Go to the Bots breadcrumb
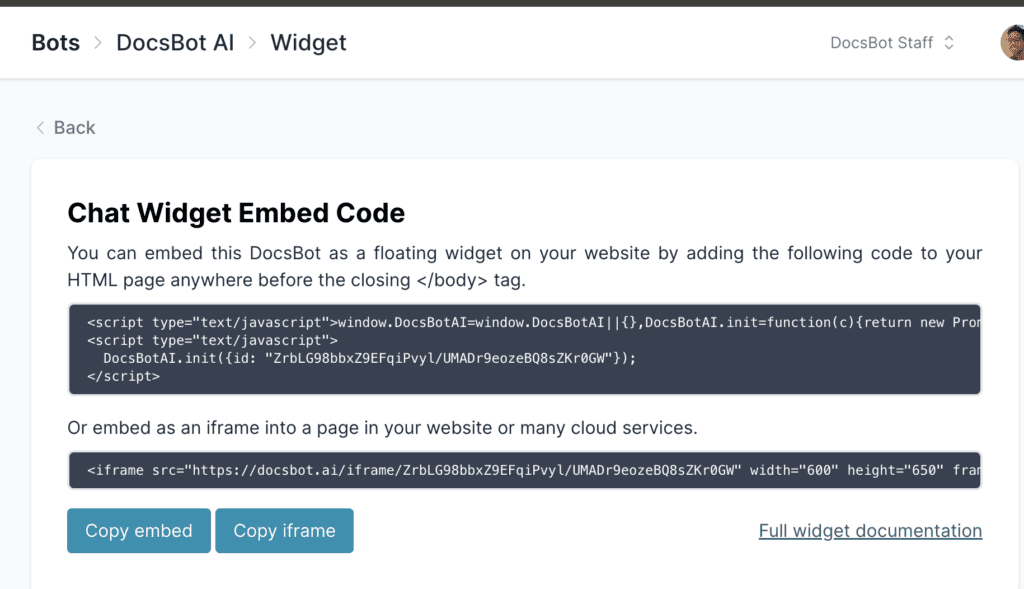The height and width of the screenshot is (589, 1024). 56,43
